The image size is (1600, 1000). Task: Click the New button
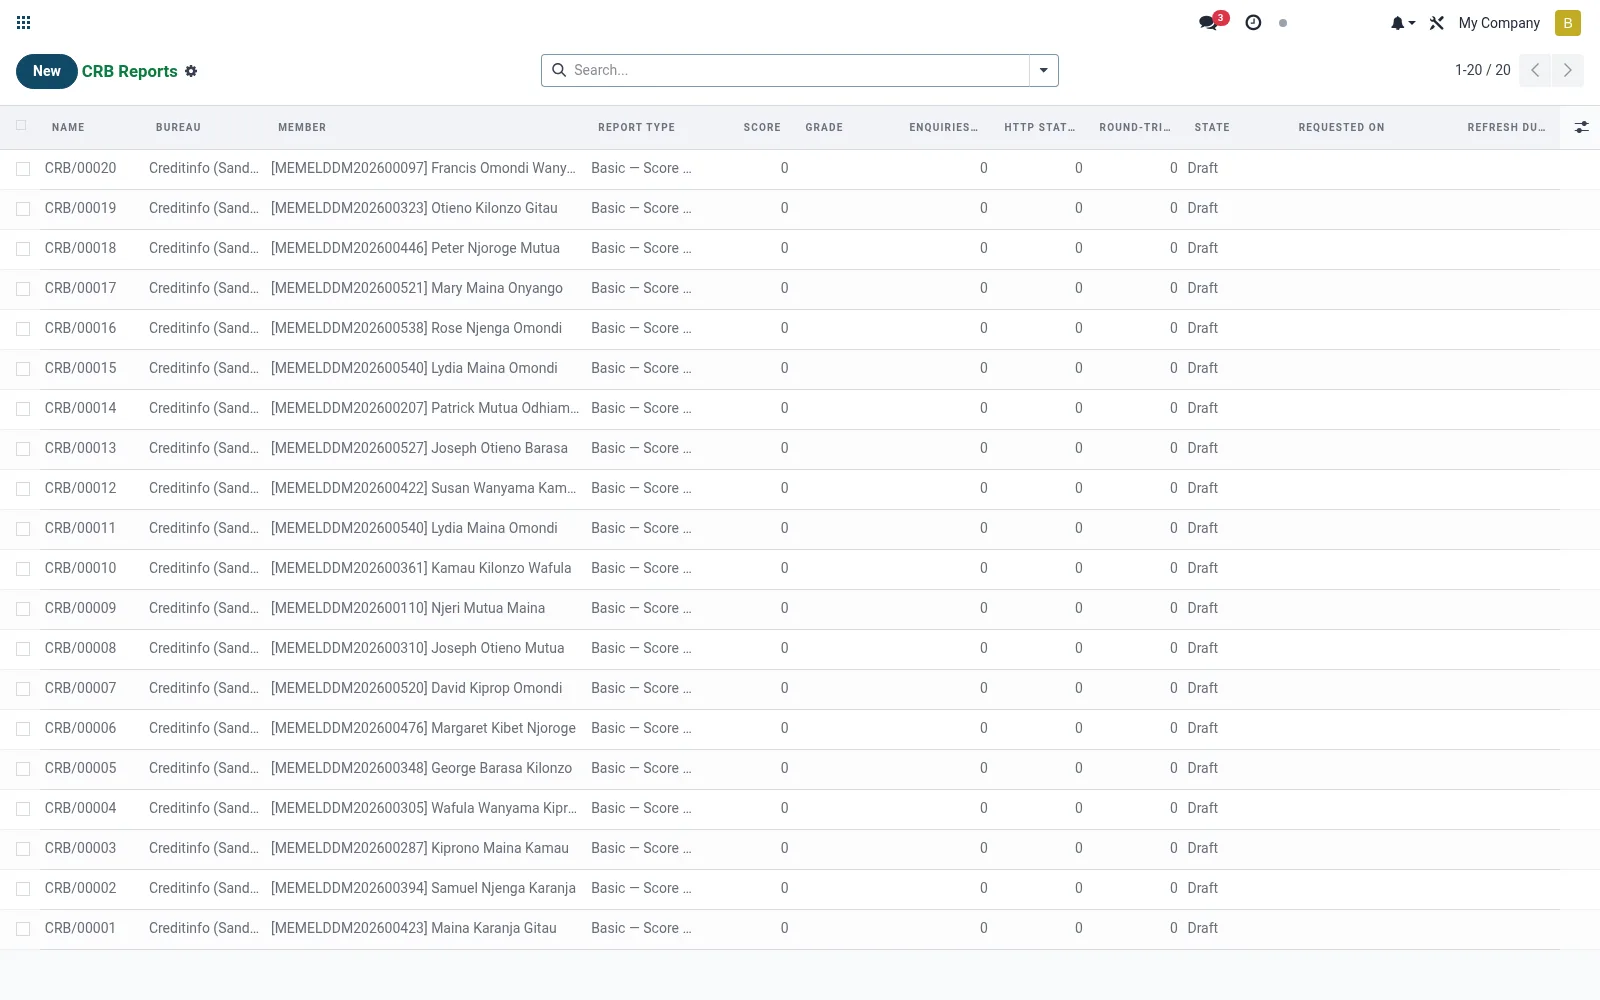coord(47,71)
